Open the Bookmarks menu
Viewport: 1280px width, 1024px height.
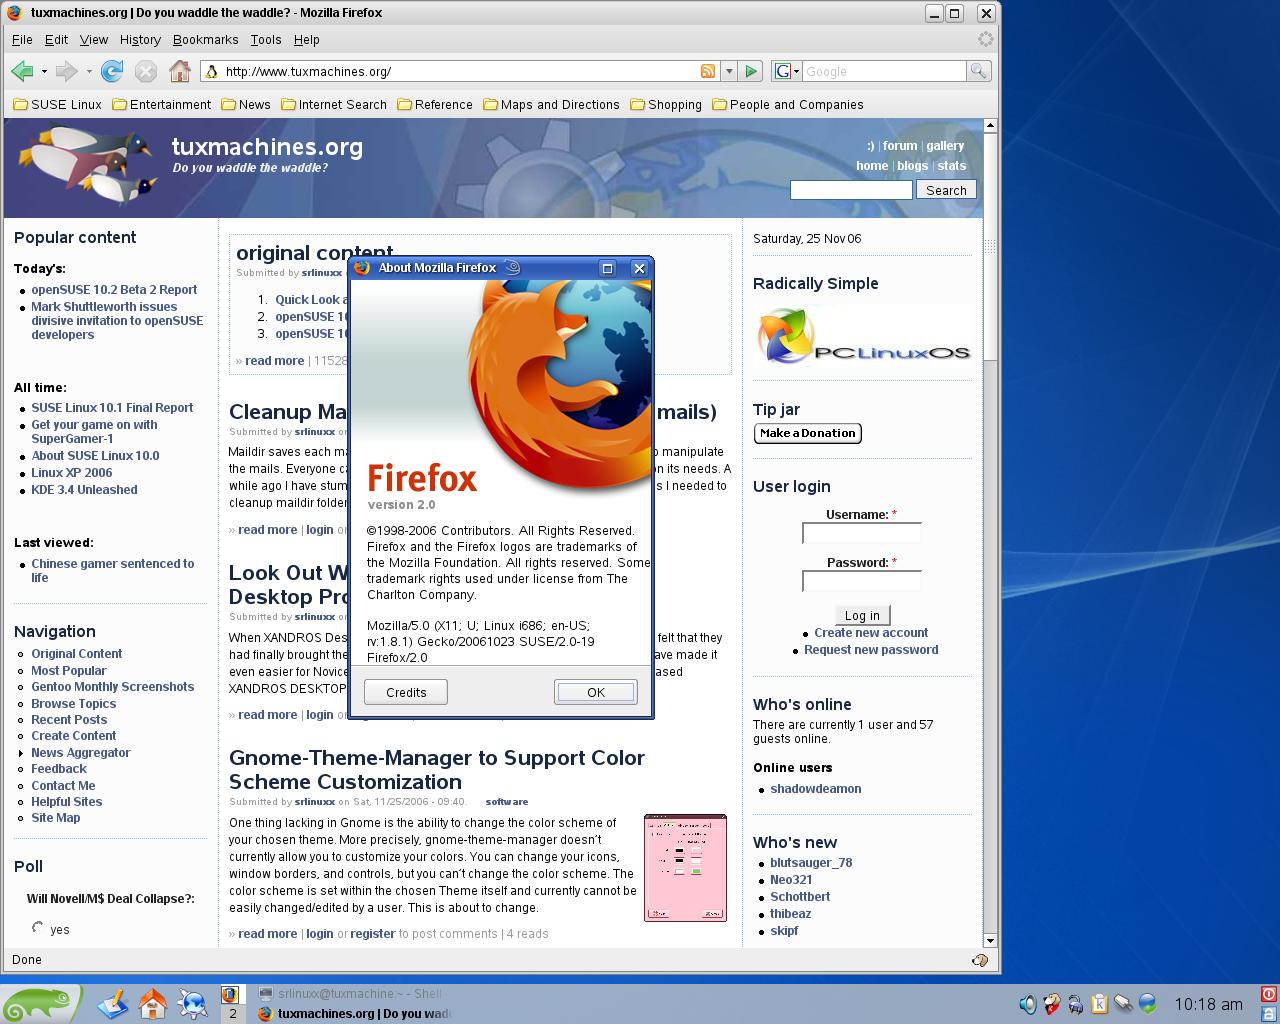coord(205,40)
